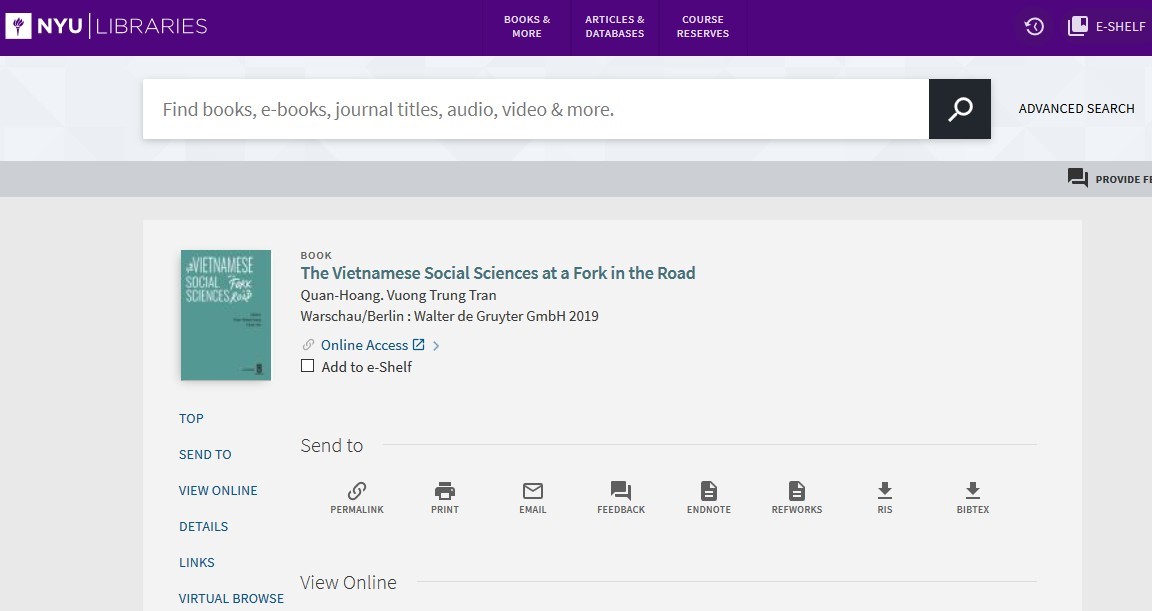Check the Add to e-Shelf checkbox
This screenshot has height=611, width=1152.
point(308,366)
